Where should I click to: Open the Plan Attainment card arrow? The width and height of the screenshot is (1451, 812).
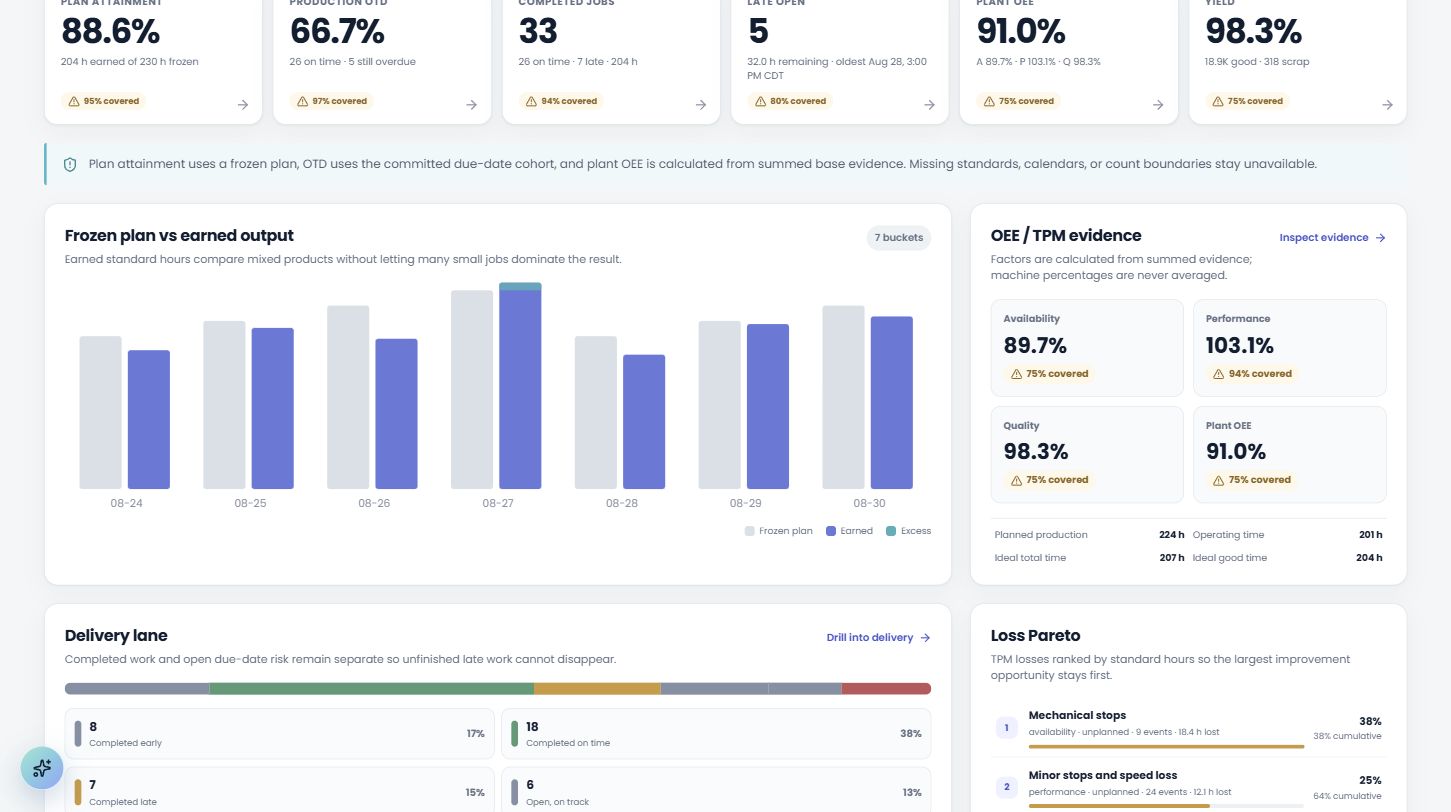[x=242, y=104]
